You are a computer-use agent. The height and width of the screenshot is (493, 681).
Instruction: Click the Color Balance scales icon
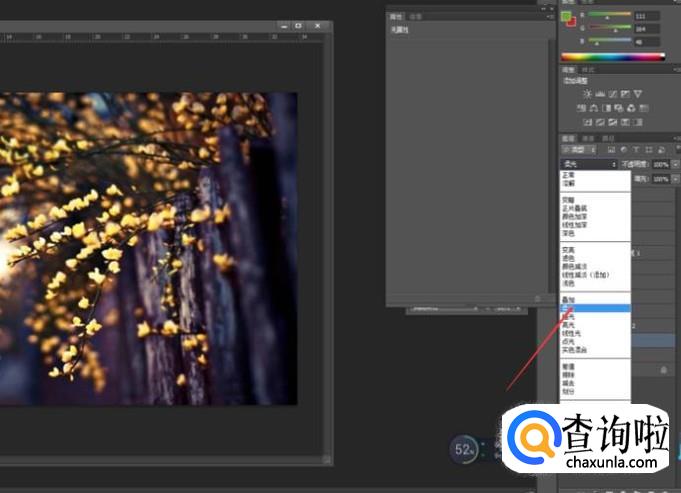(x=593, y=107)
